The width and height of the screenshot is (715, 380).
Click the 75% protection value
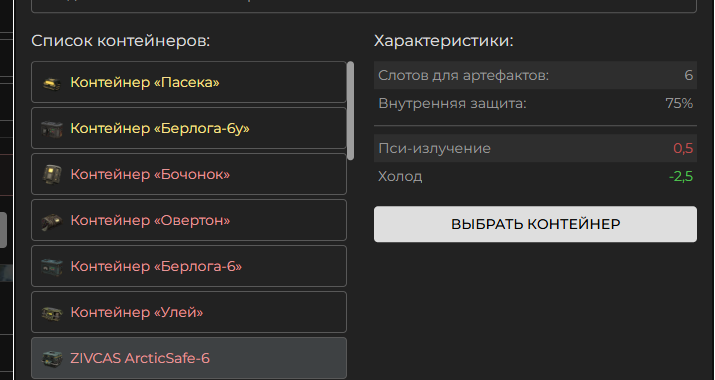pos(679,103)
